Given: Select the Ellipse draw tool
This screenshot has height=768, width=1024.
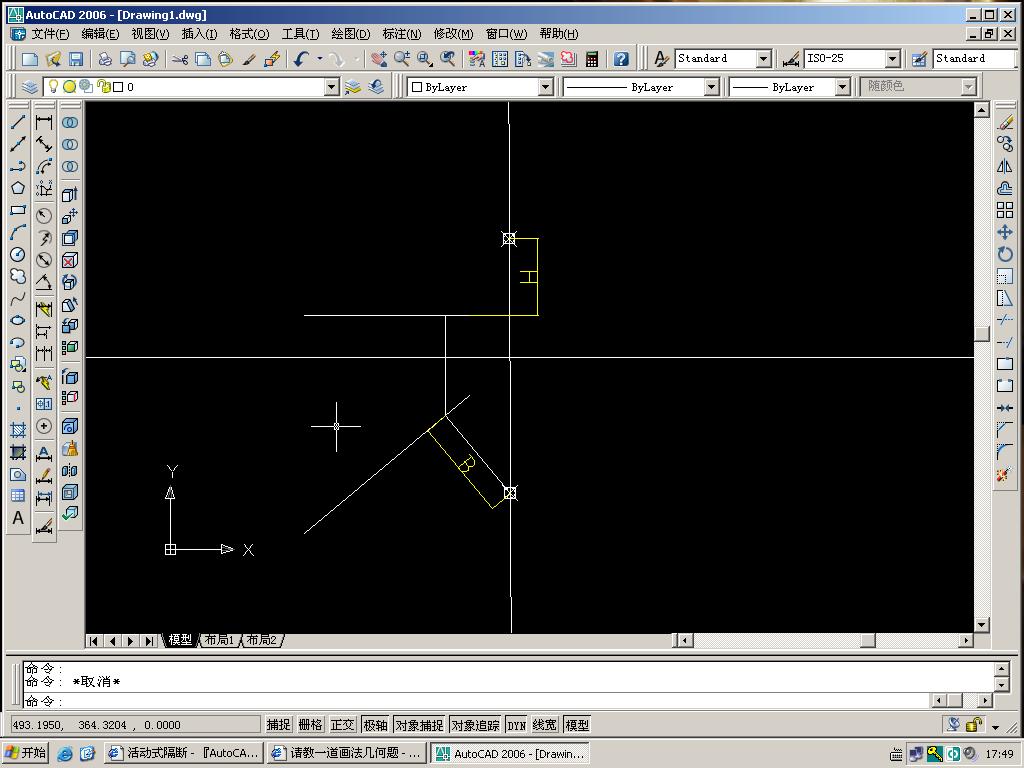Looking at the screenshot, I should (18, 321).
